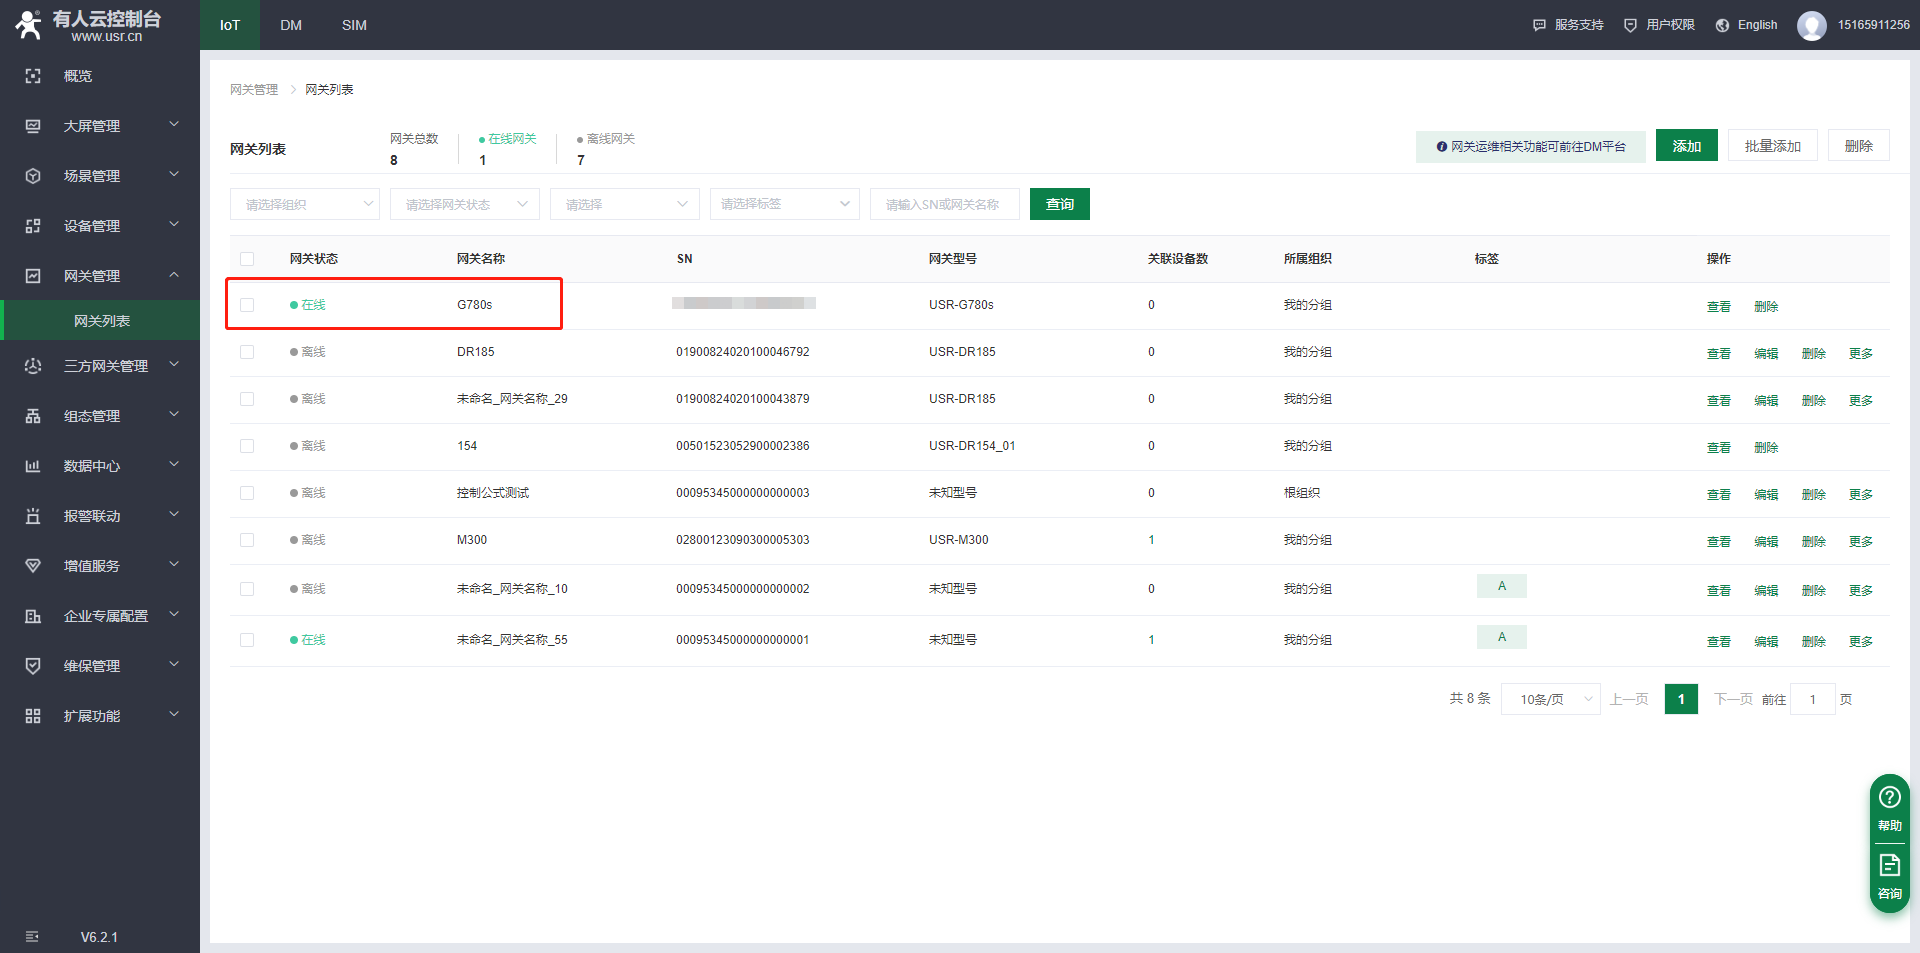Click the 查询 search button
The width and height of the screenshot is (1920, 953).
click(x=1059, y=204)
